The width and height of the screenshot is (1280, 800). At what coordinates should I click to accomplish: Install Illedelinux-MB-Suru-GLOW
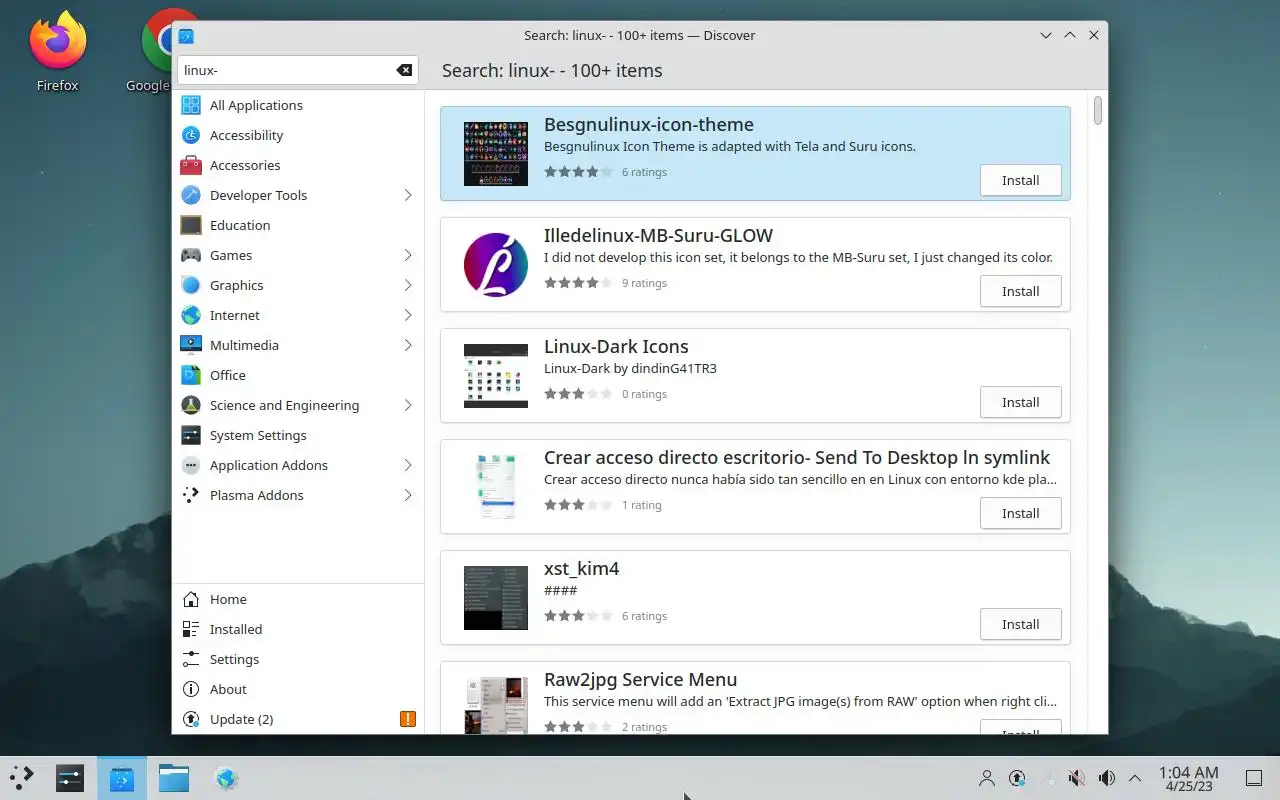[1020, 291]
